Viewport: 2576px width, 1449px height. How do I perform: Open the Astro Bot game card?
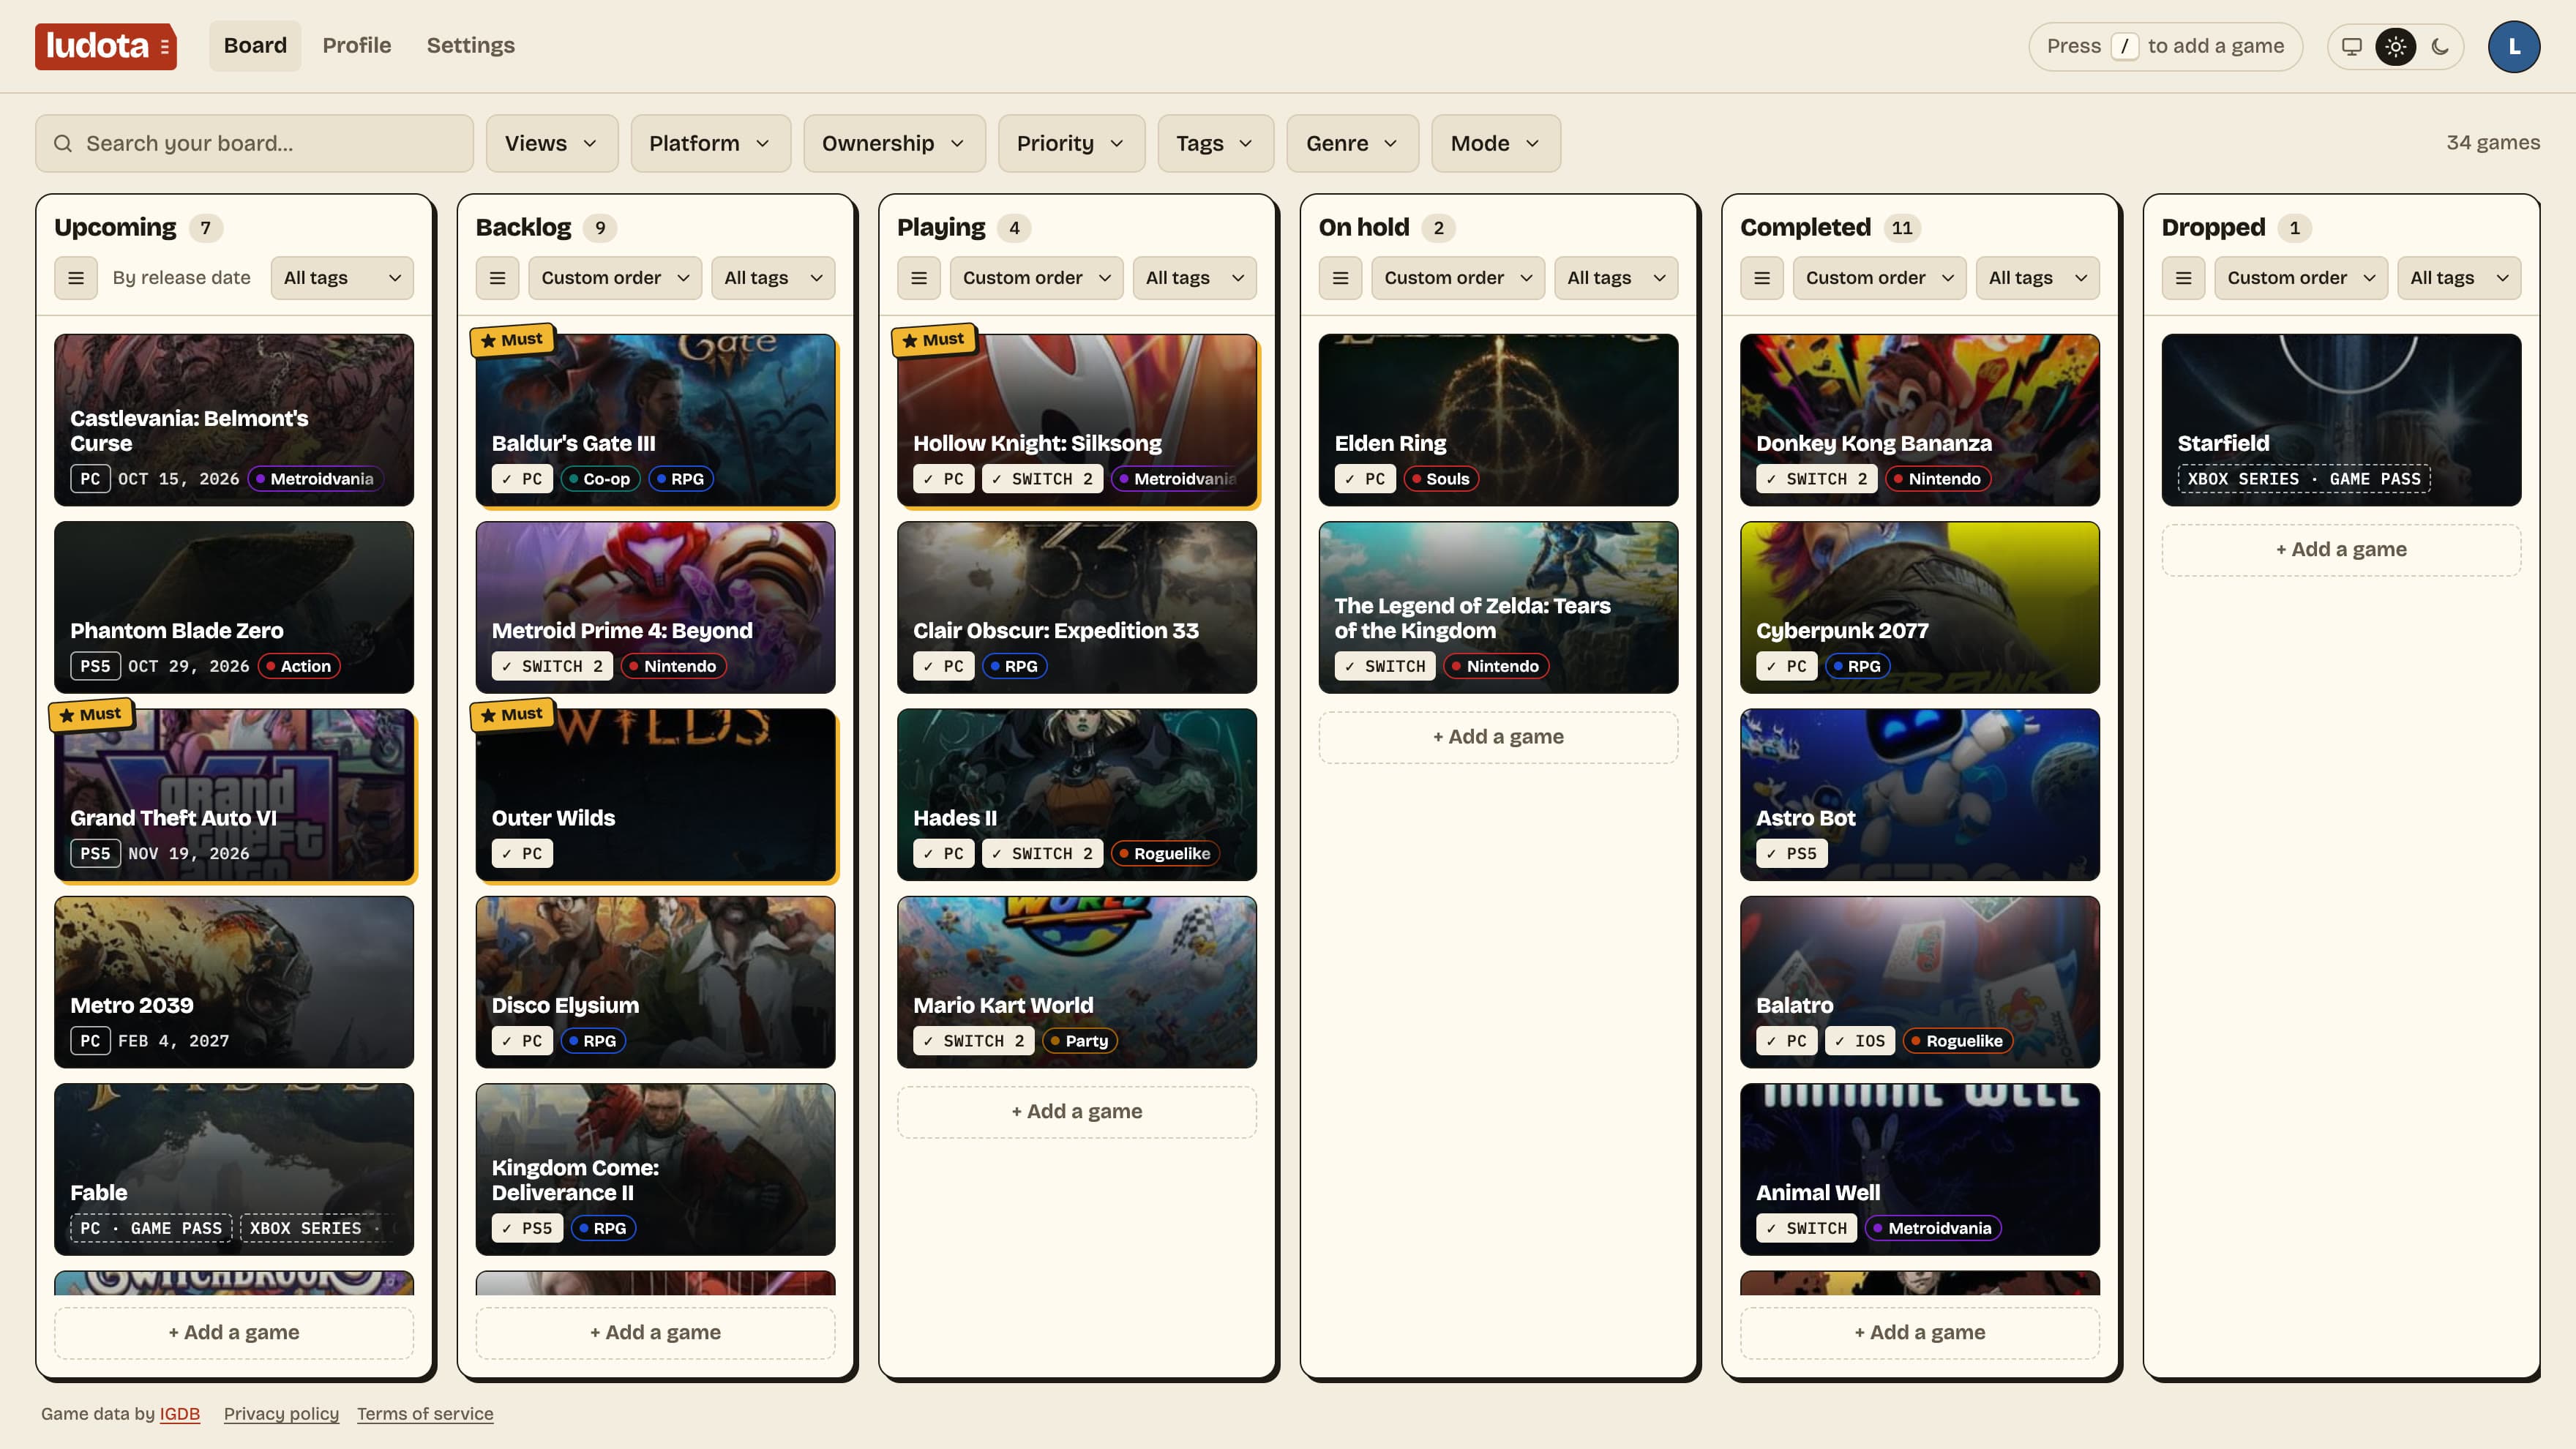[x=1919, y=795]
